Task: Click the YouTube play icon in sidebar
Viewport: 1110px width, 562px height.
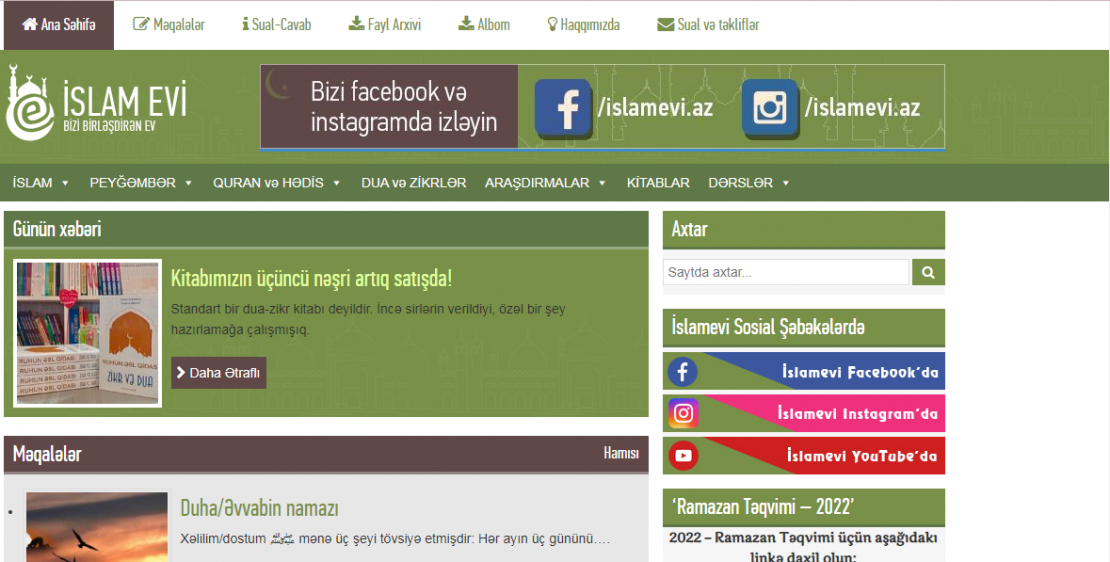Action: tap(683, 456)
